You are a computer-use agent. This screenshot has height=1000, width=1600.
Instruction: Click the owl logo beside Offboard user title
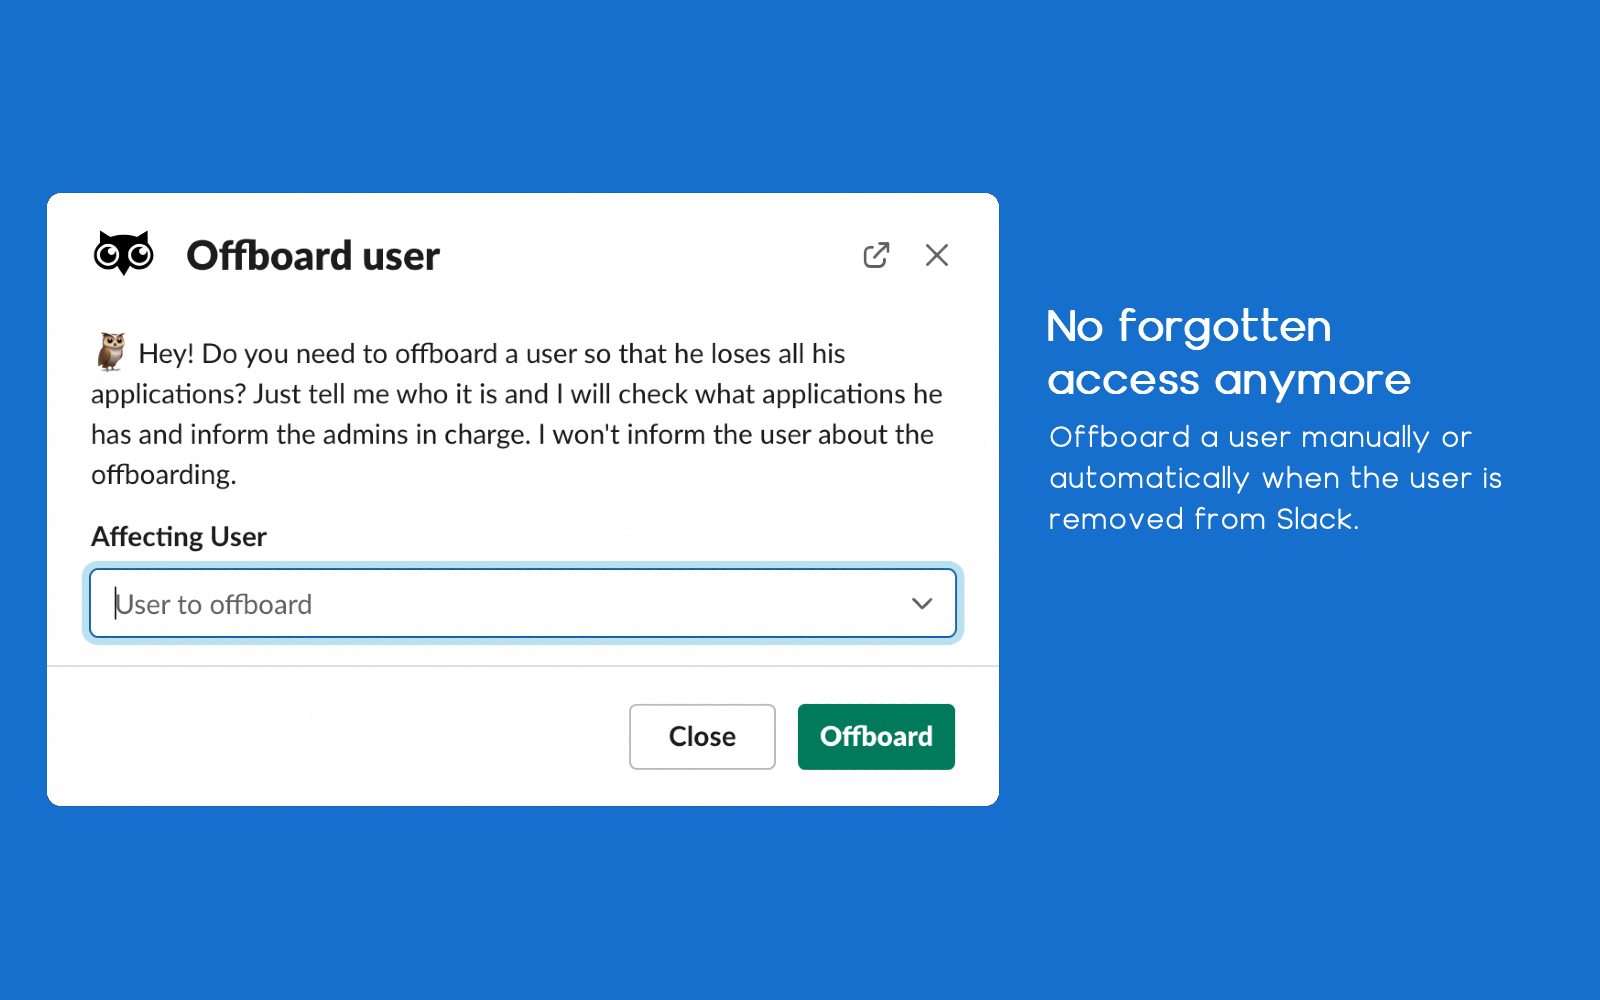[x=123, y=253]
